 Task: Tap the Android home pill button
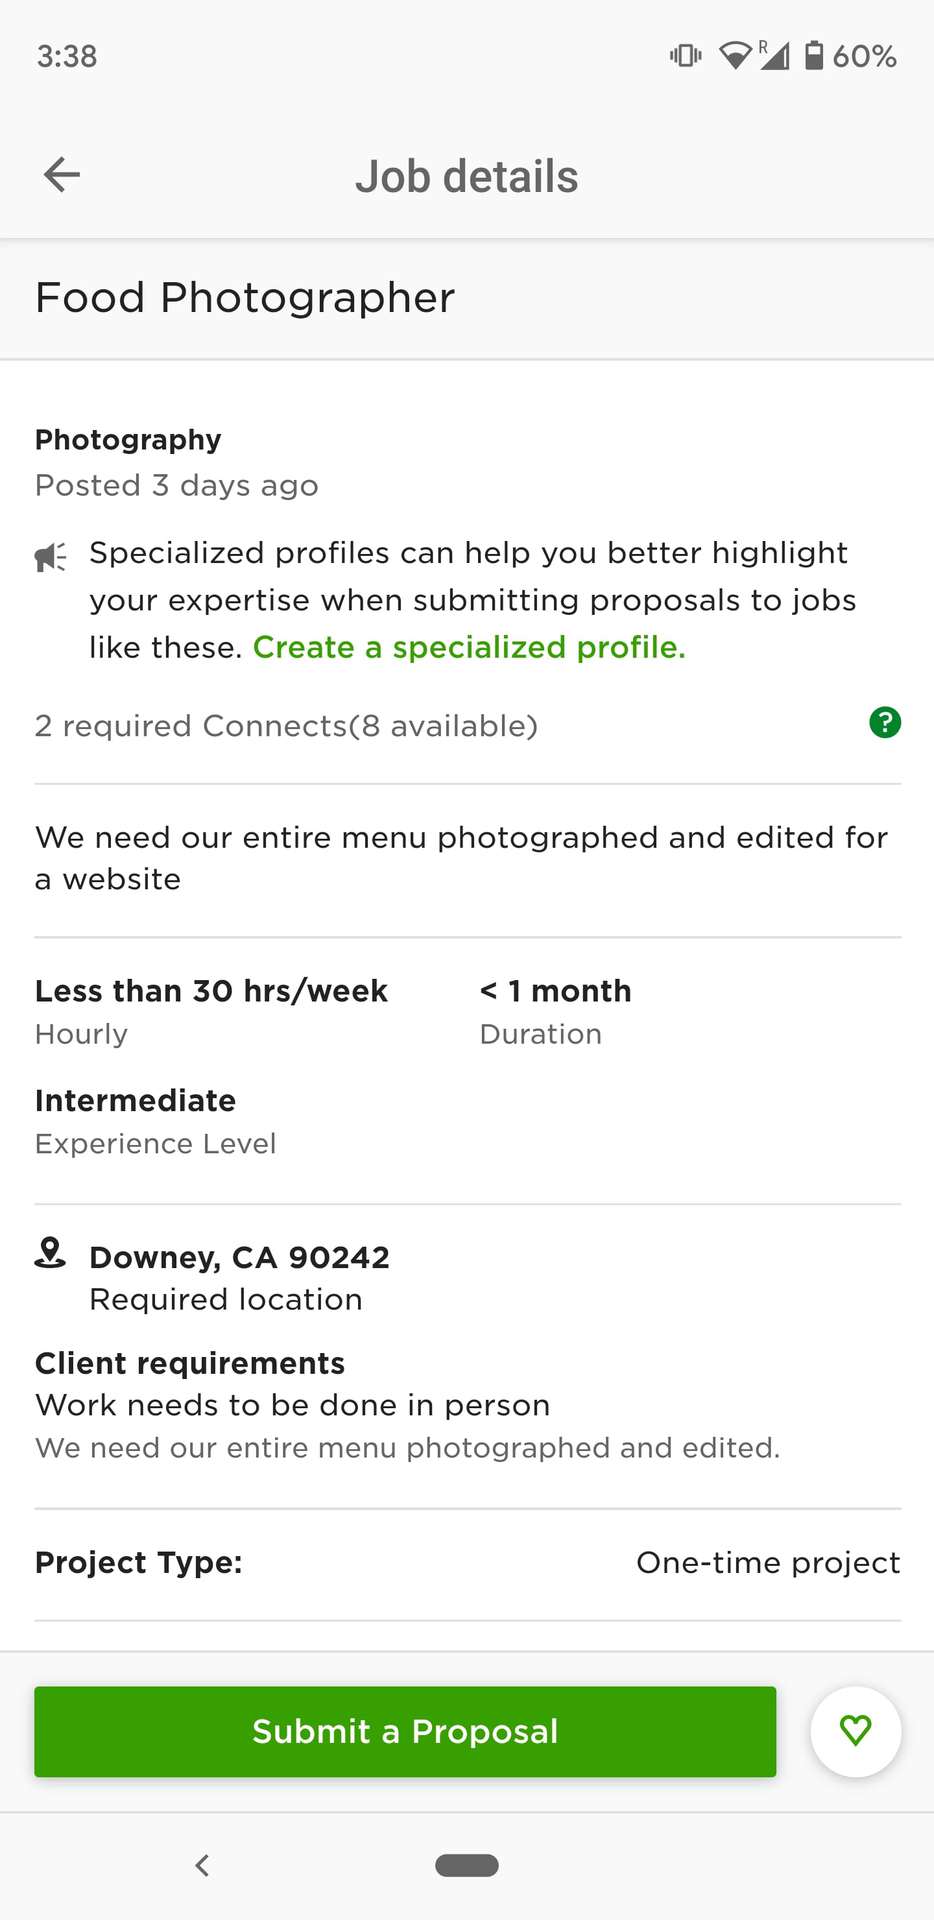pyautogui.click(x=467, y=1865)
